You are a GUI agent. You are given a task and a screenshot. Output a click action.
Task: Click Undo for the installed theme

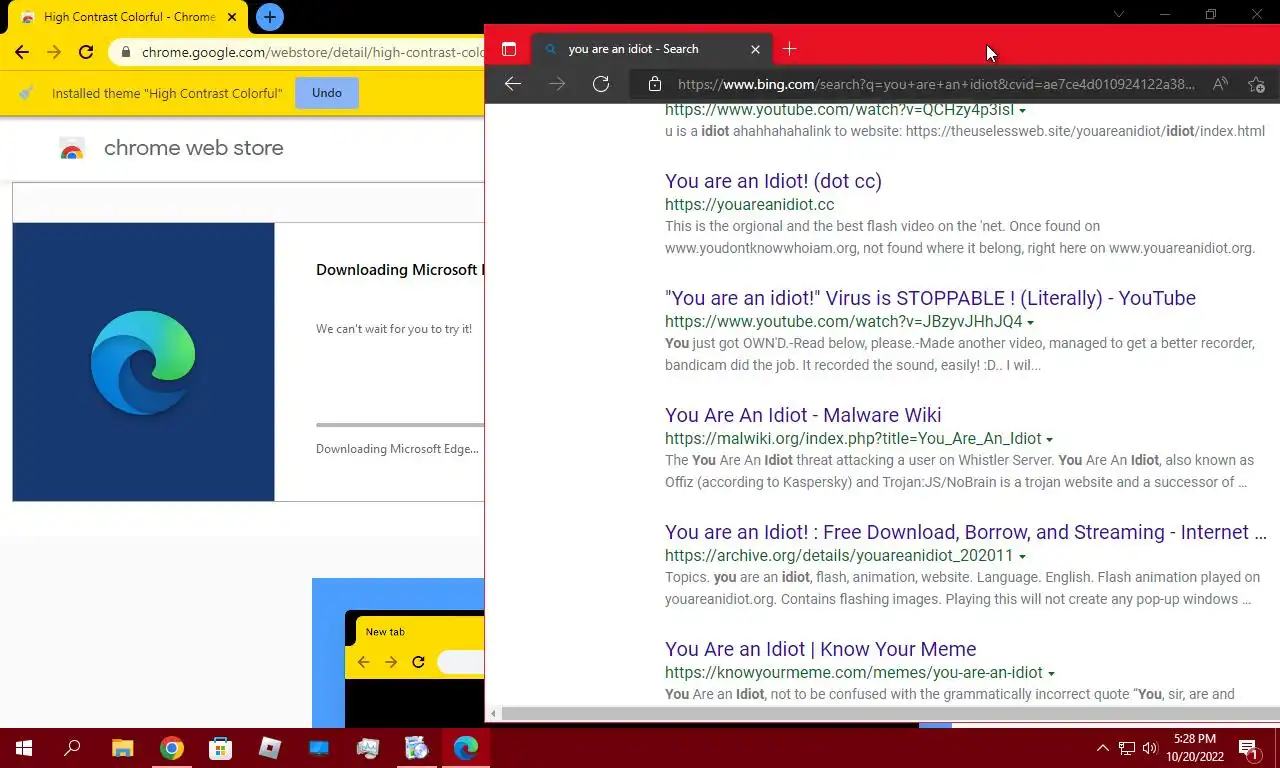click(327, 93)
